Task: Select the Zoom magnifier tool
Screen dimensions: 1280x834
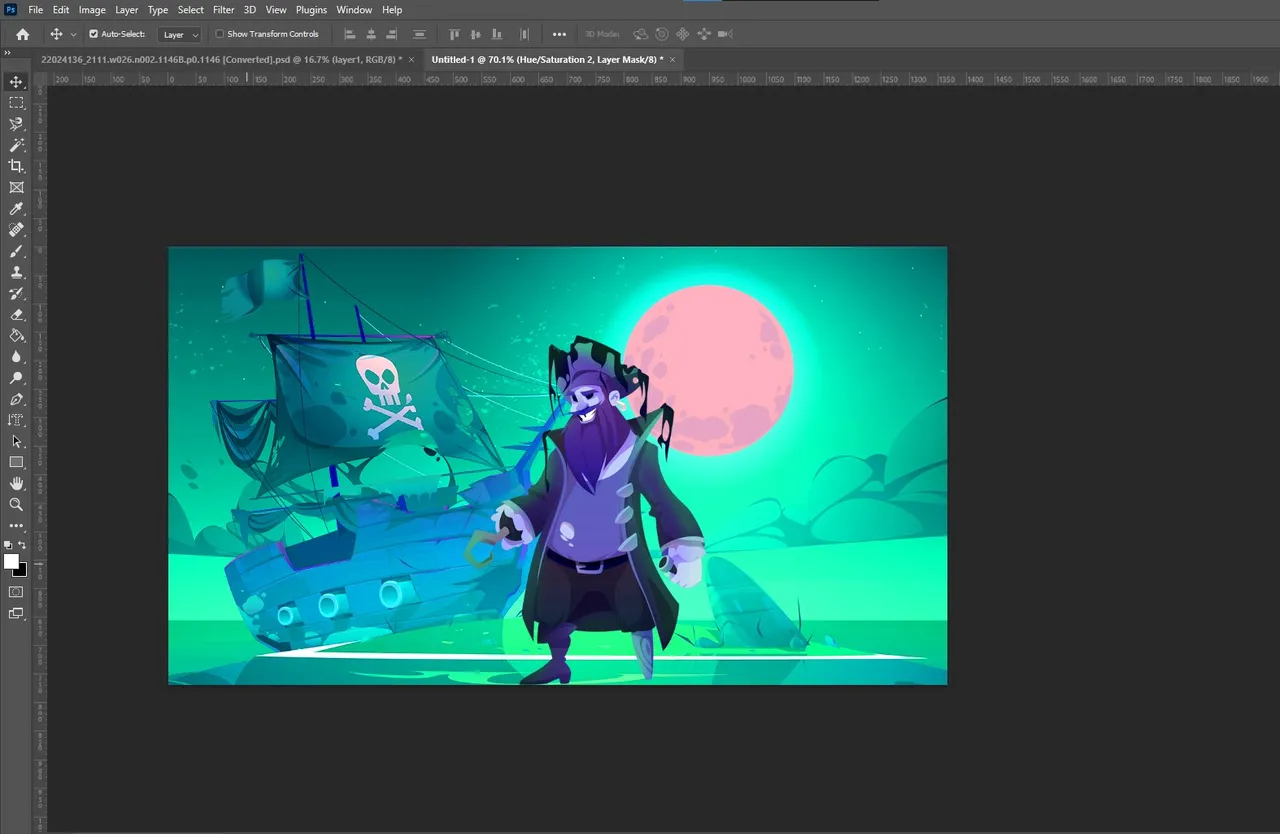Action: click(16, 504)
